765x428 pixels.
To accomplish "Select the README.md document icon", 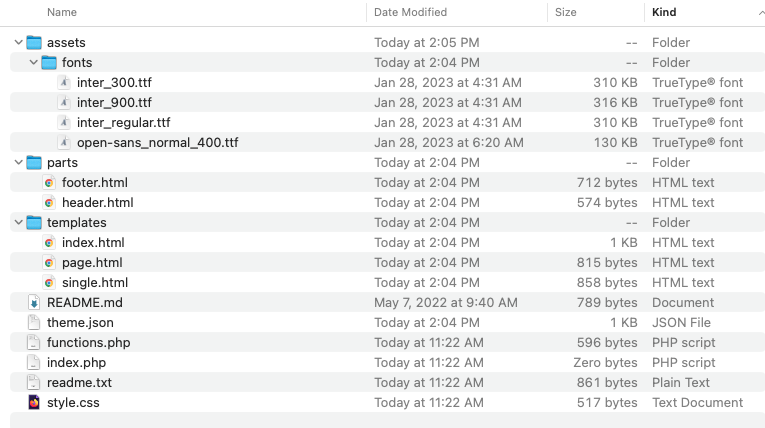I will pyautogui.click(x=34, y=303).
